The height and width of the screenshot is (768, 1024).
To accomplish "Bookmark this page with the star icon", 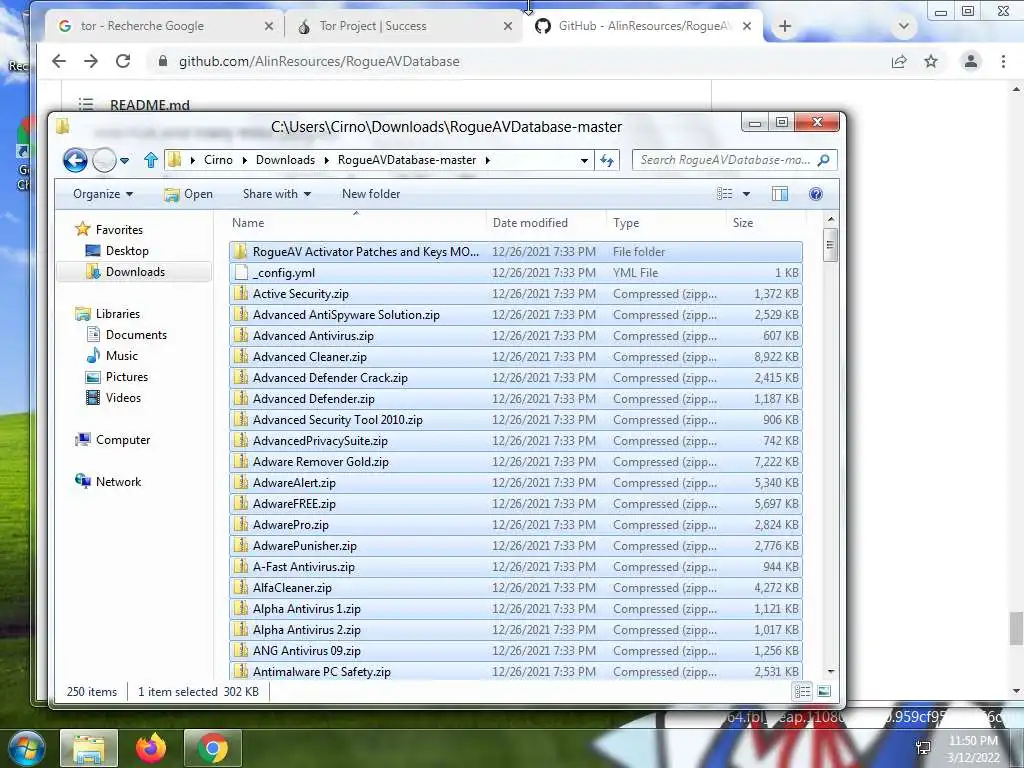I will 931,61.
